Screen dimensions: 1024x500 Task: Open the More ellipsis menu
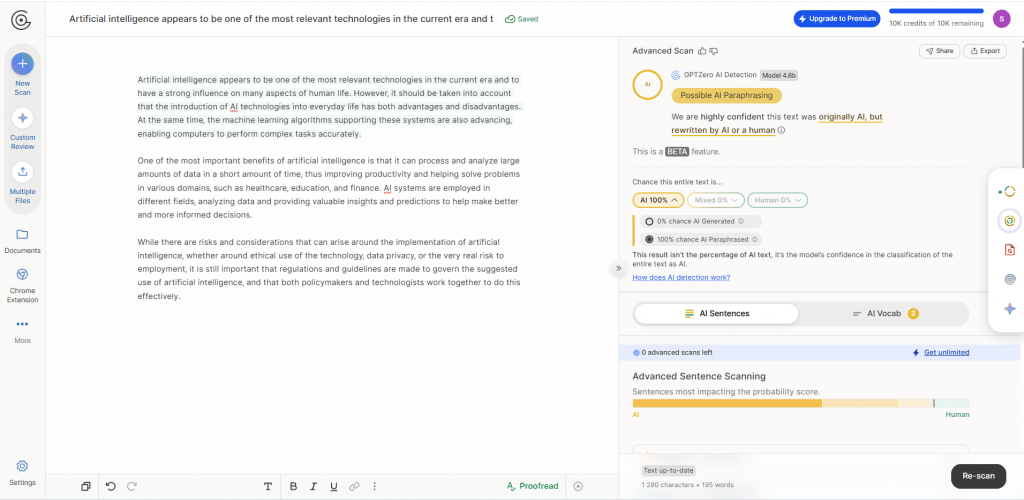tap(22, 324)
